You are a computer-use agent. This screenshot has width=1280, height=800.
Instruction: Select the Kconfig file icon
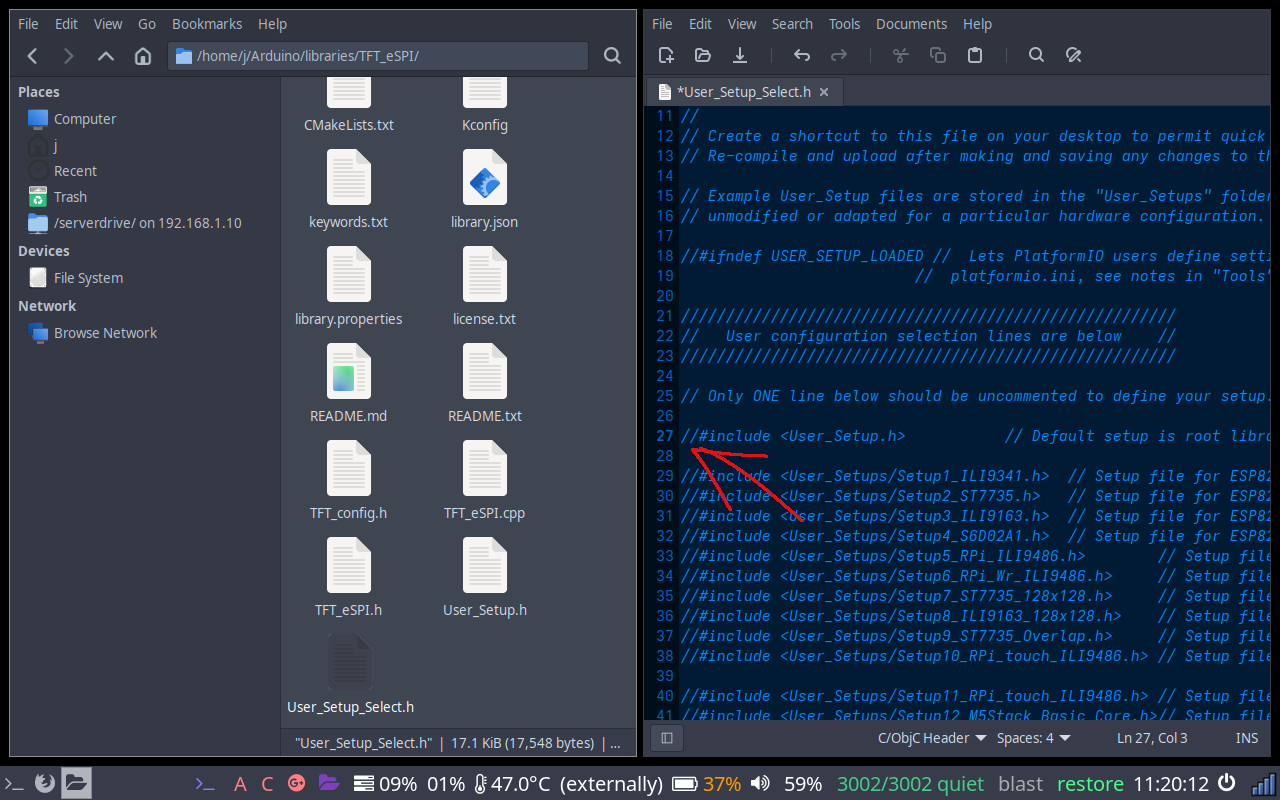[485, 92]
